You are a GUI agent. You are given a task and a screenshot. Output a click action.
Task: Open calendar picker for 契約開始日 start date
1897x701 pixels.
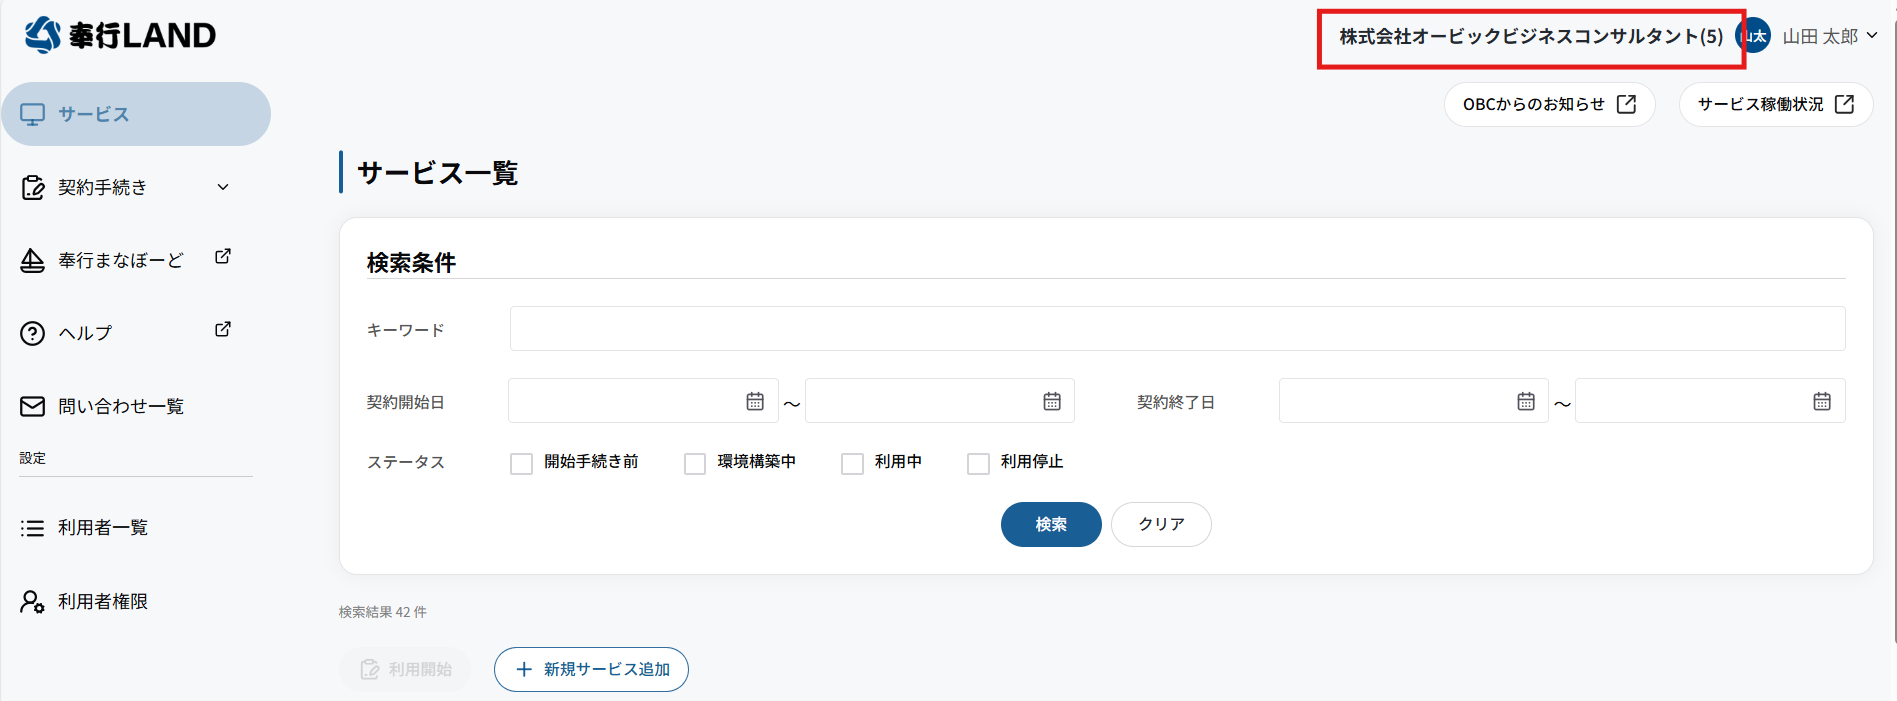click(x=755, y=401)
